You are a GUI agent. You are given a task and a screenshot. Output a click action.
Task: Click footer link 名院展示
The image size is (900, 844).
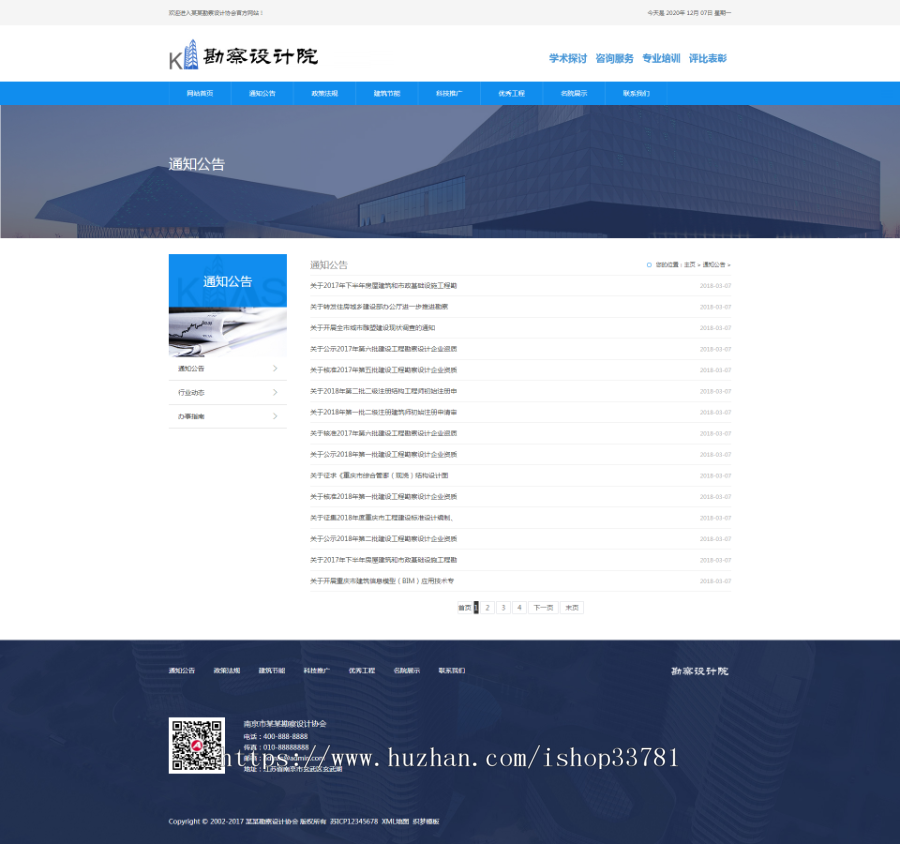pyautogui.click(x=406, y=671)
